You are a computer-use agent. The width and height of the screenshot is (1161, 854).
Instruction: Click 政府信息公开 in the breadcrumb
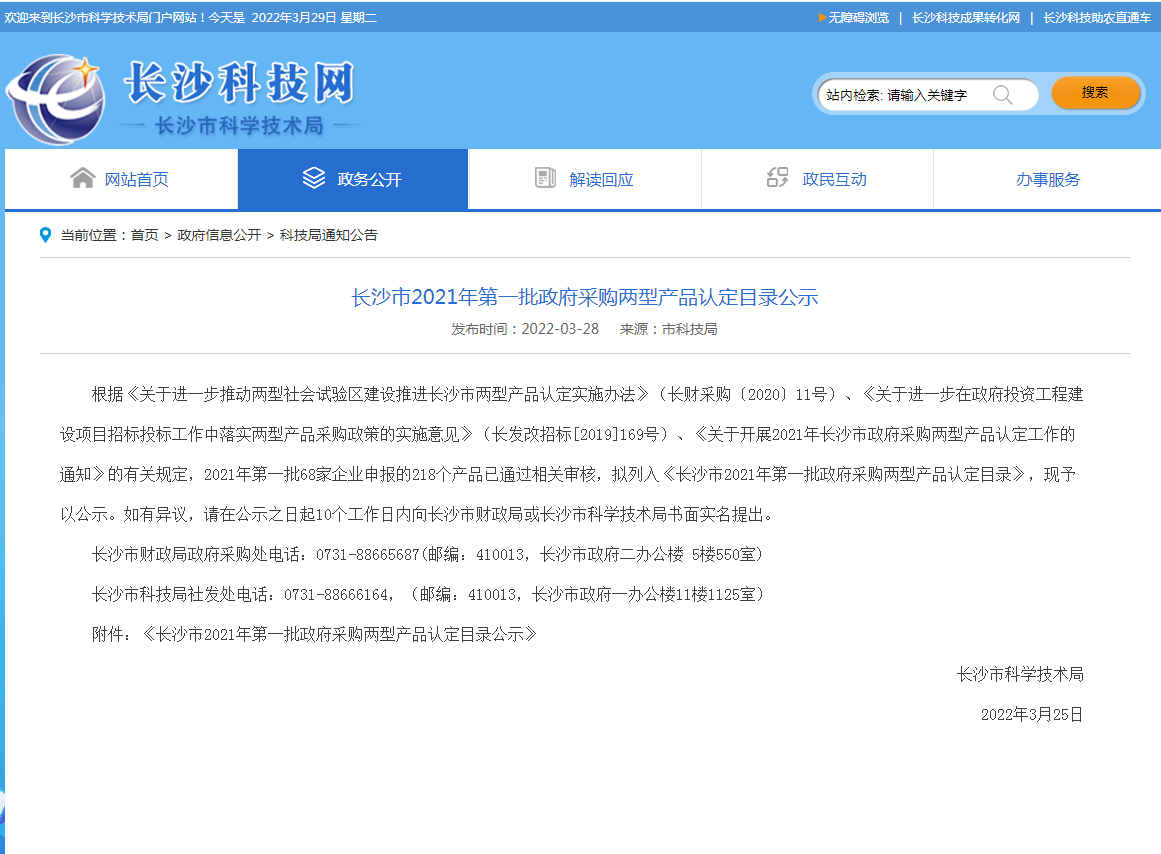pyautogui.click(x=219, y=235)
